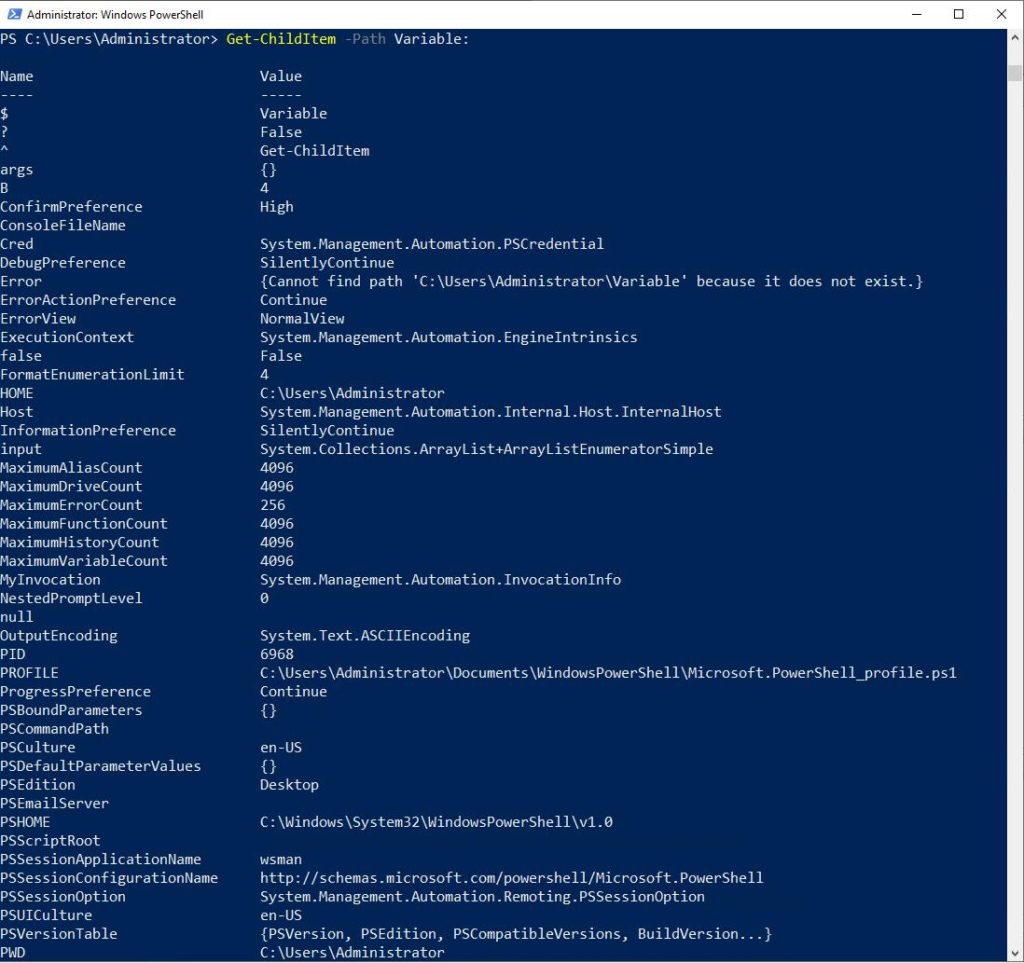Click the PSHOME variable name
The image size is (1024, 963).
(x=25, y=823)
